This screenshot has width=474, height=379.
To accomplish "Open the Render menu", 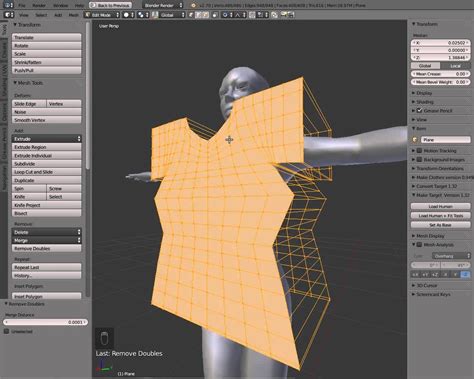I will (x=39, y=5).
